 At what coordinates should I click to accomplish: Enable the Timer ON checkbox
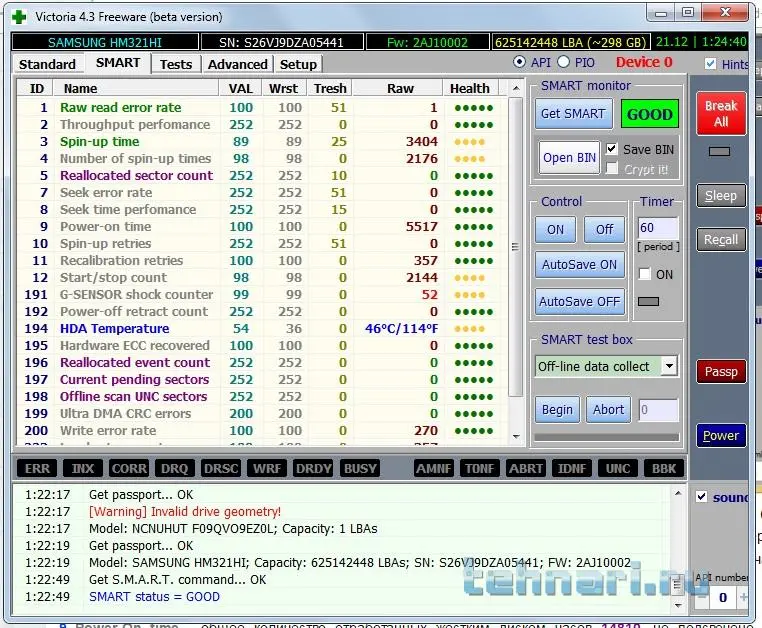(x=645, y=274)
